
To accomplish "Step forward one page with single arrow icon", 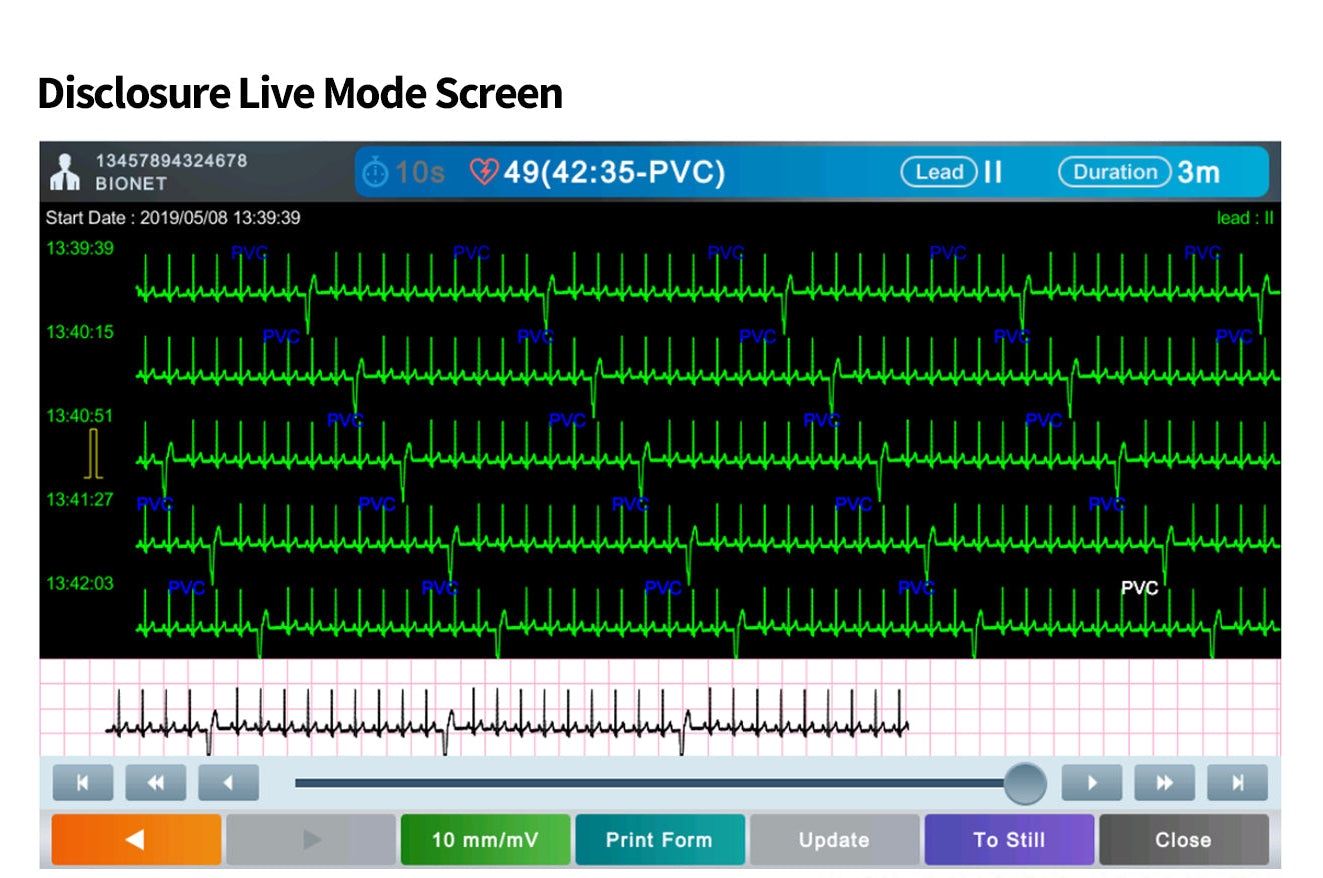I will point(1091,783).
